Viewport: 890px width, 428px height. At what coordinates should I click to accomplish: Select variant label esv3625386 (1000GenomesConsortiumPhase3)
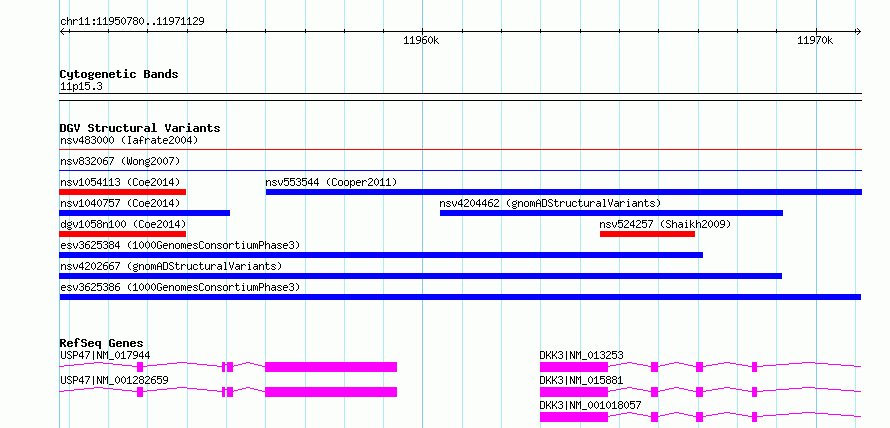coord(179,288)
